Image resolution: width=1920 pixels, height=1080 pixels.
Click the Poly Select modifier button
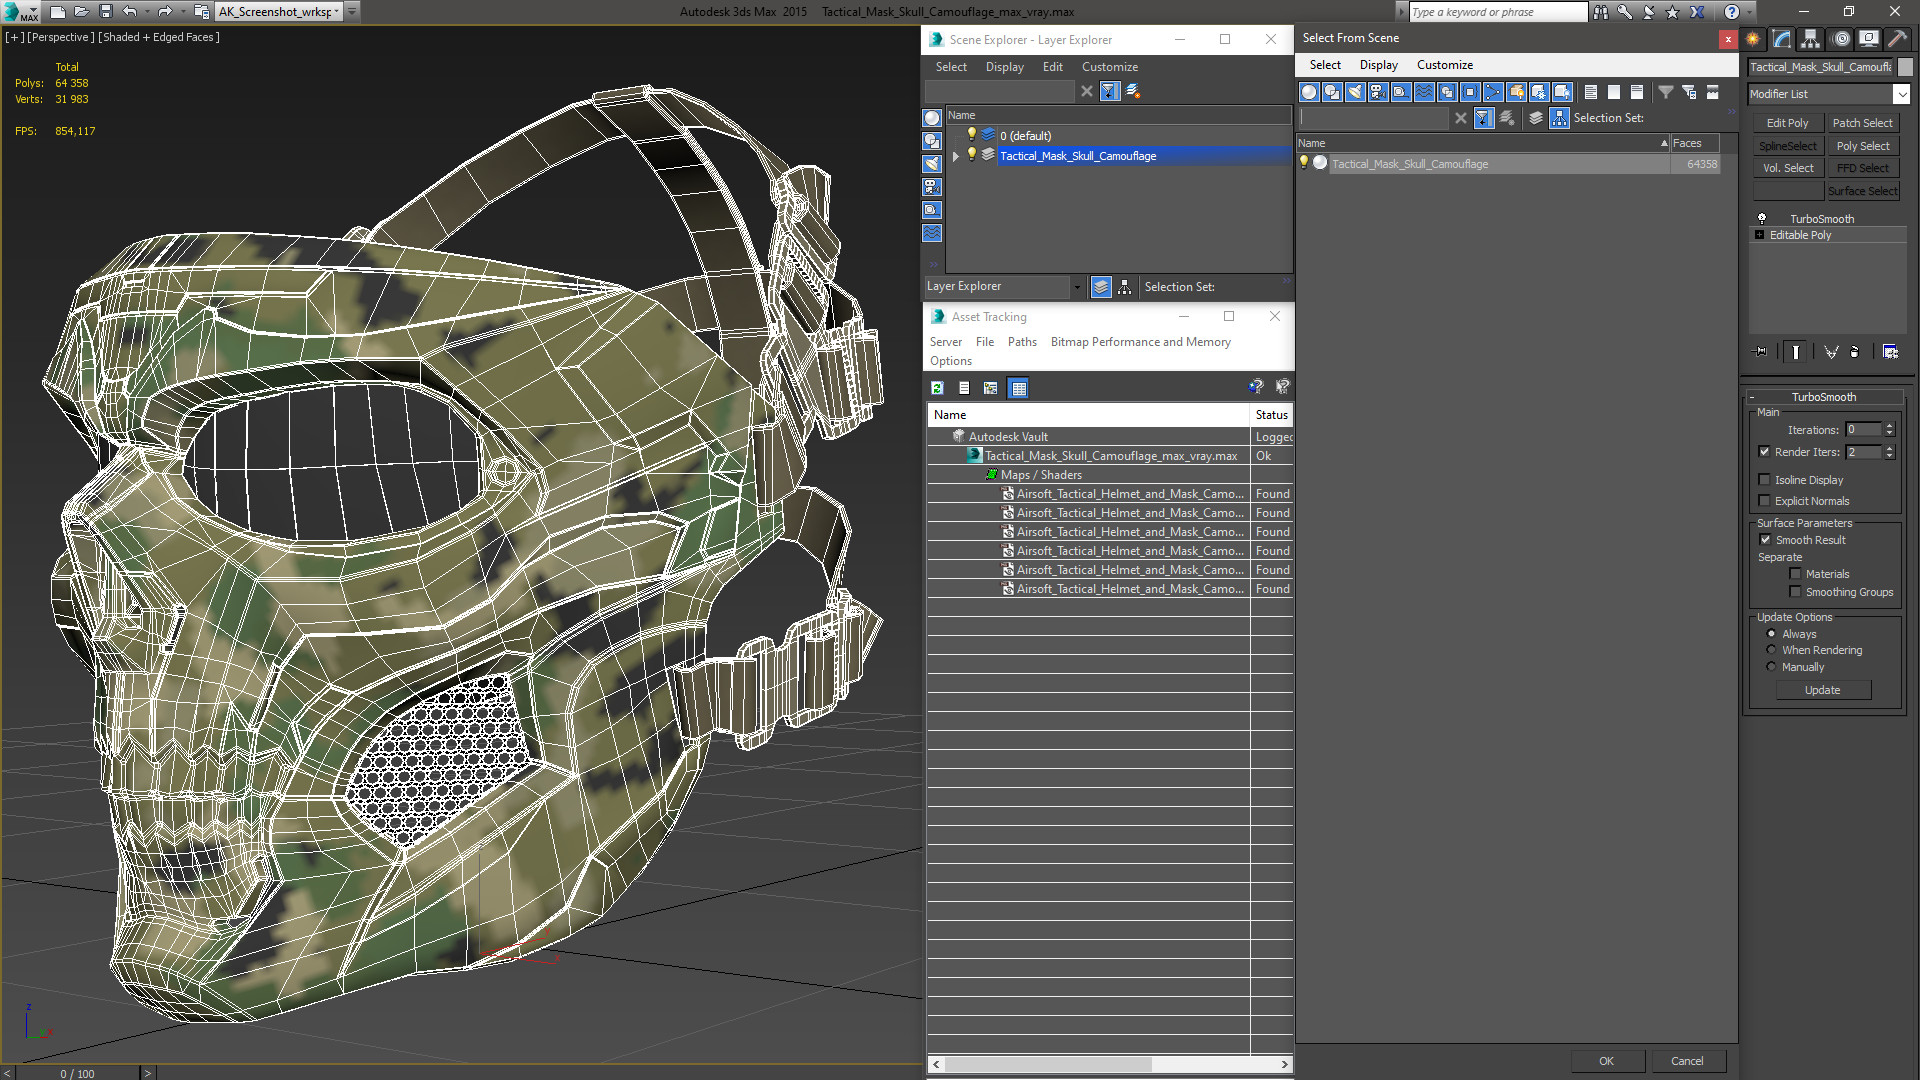1863,146
